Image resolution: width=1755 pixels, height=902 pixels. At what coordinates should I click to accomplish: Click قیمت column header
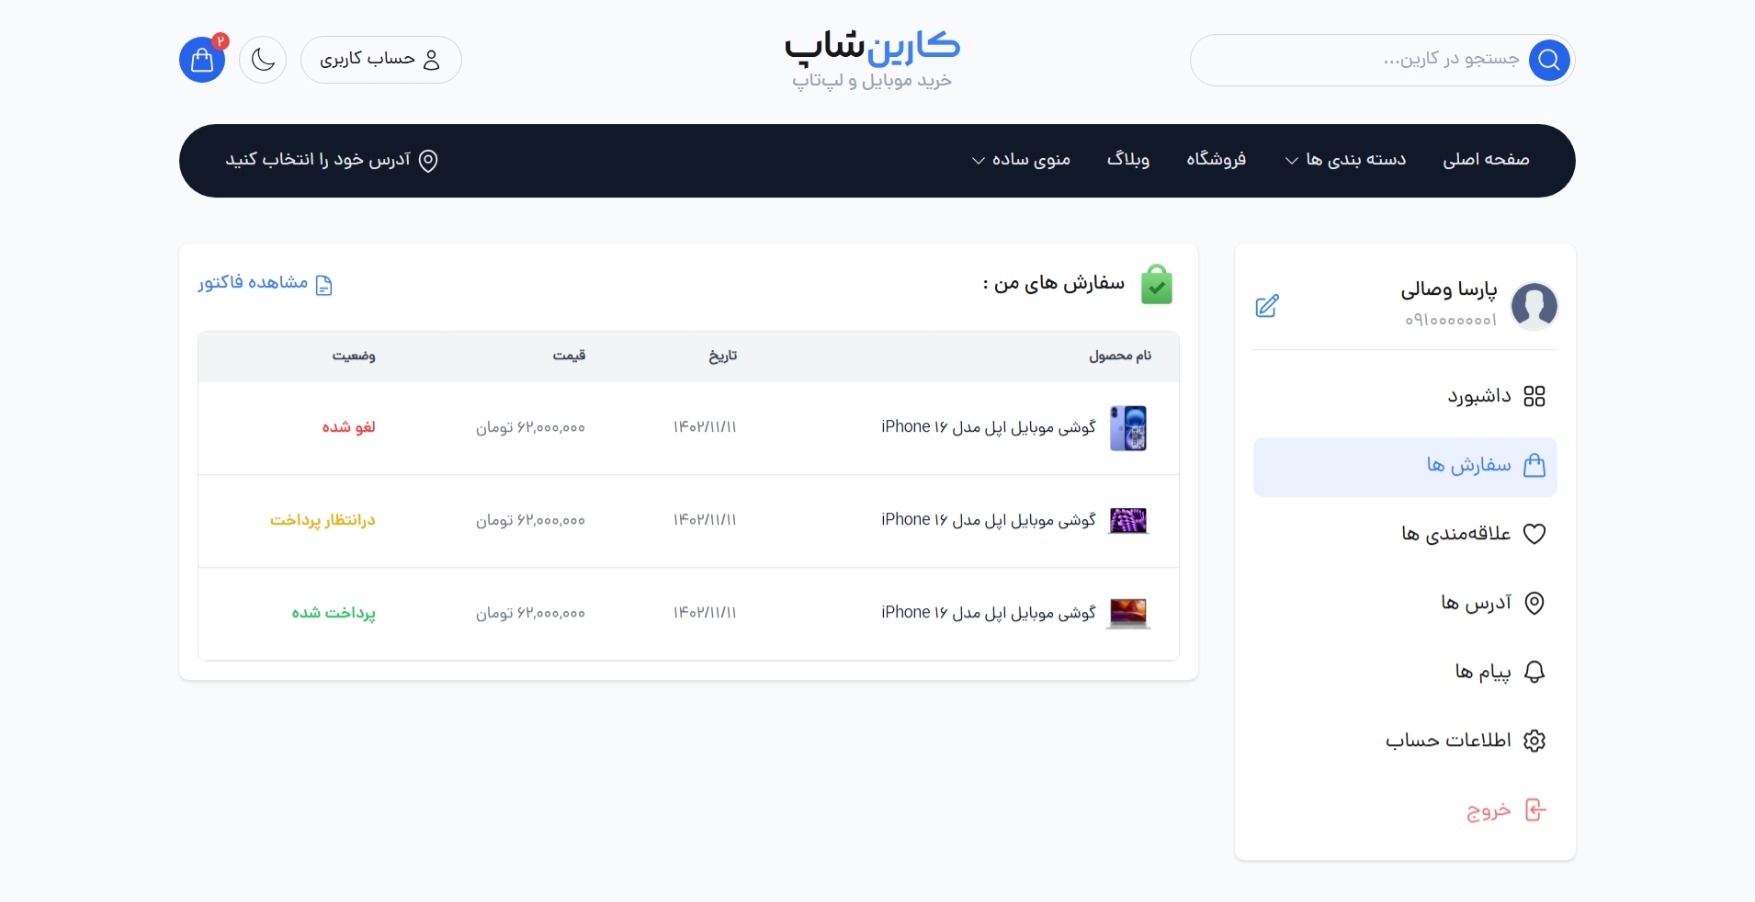click(569, 356)
